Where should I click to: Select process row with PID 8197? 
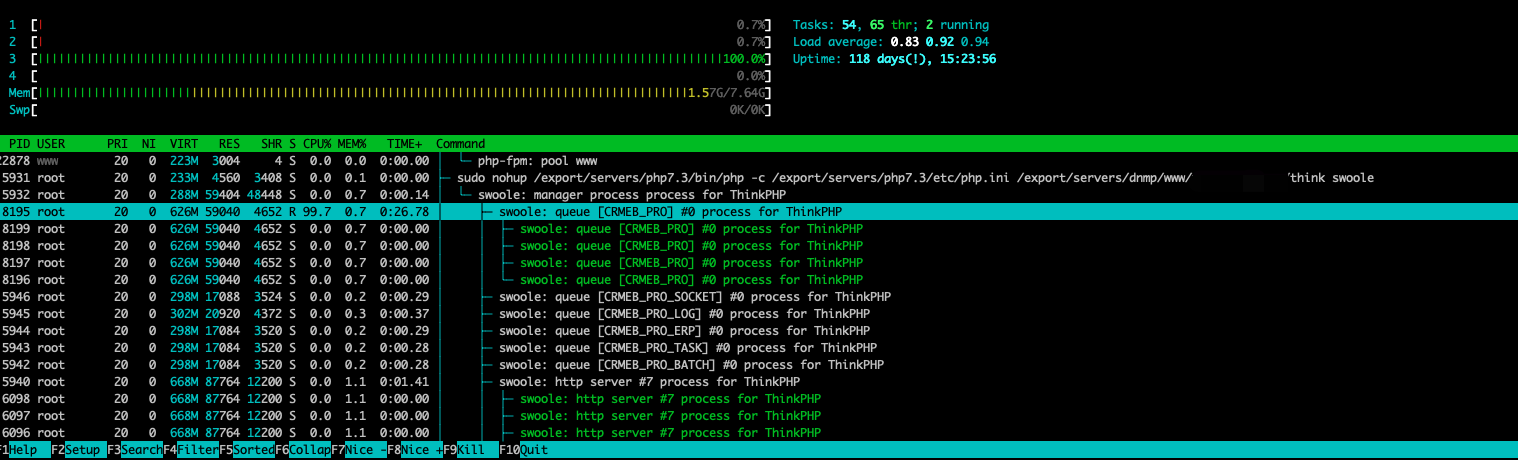pyautogui.click(x=759, y=262)
